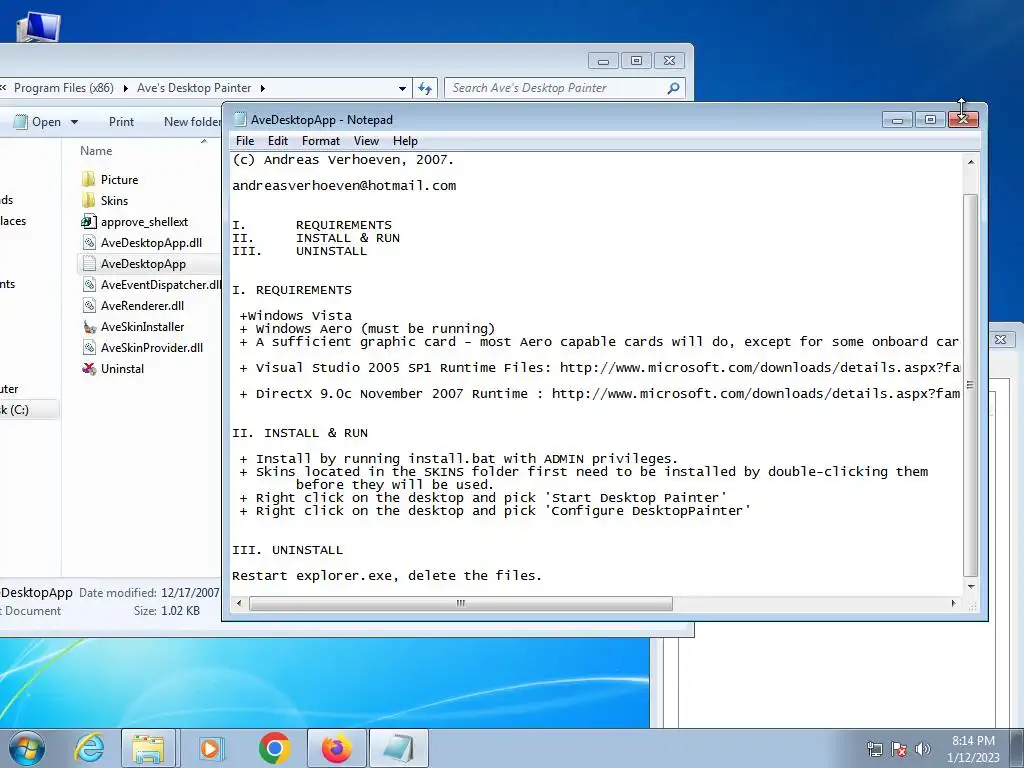Click the 'I. REQUIREMENTS' heading text
This screenshot has width=1024, height=768.
[292, 290]
